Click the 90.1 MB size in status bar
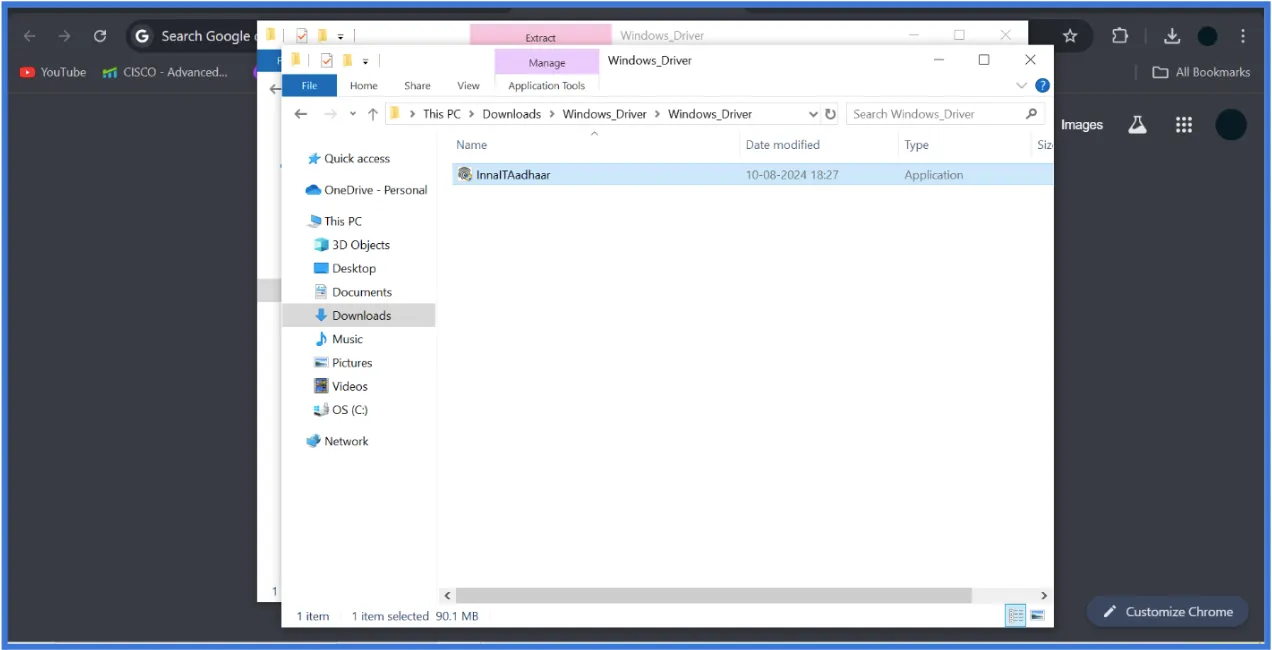 pyautogui.click(x=457, y=616)
